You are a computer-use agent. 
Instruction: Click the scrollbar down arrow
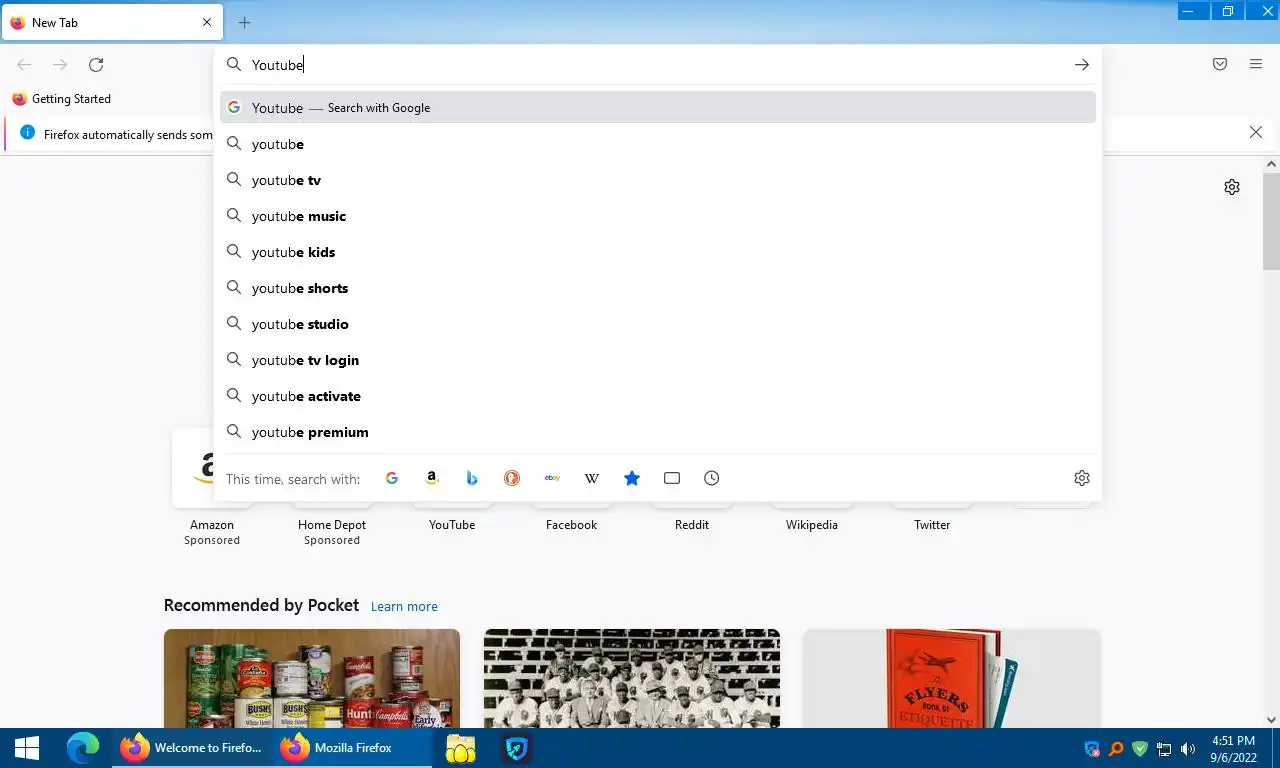coord(1271,719)
